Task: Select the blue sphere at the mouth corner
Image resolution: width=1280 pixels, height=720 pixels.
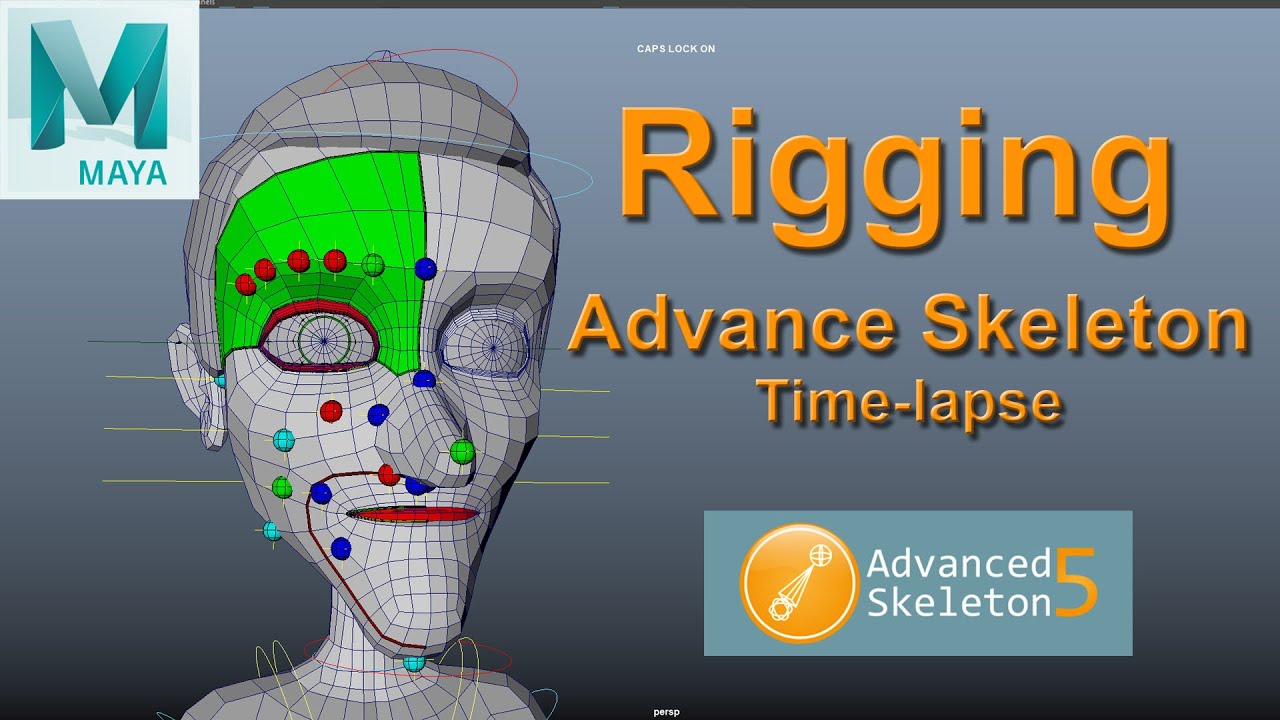Action: (321, 492)
